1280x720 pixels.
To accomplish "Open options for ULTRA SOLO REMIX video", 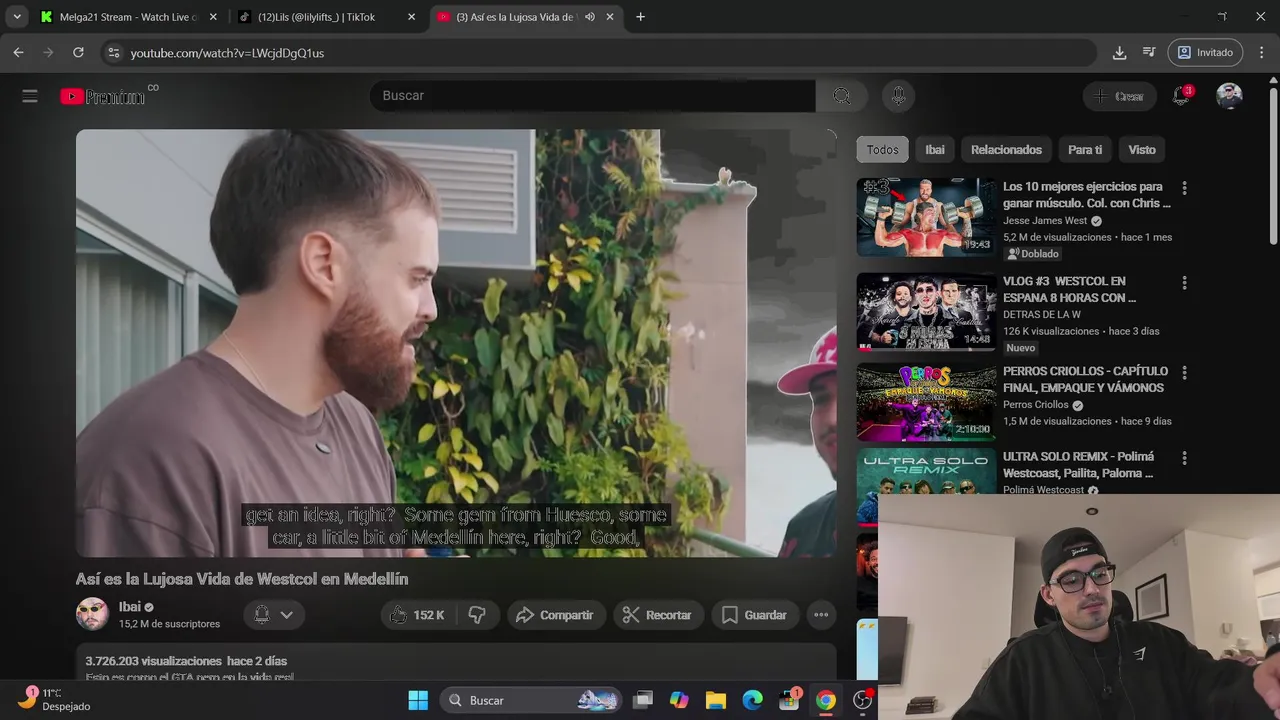I will click(1184, 458).
